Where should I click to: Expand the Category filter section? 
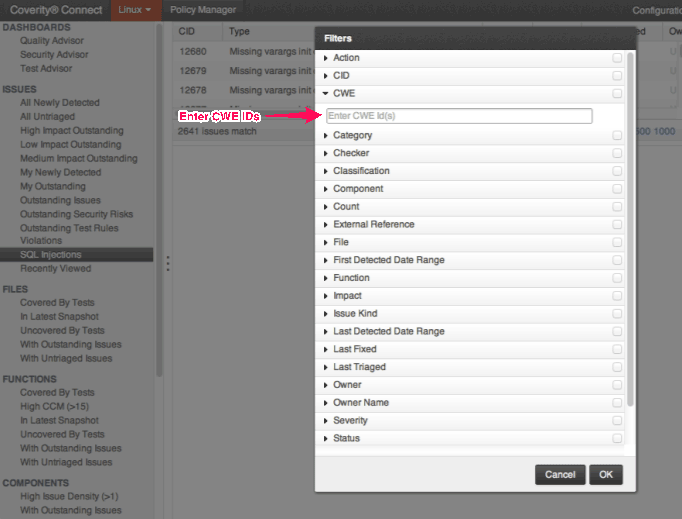(325, 135)
